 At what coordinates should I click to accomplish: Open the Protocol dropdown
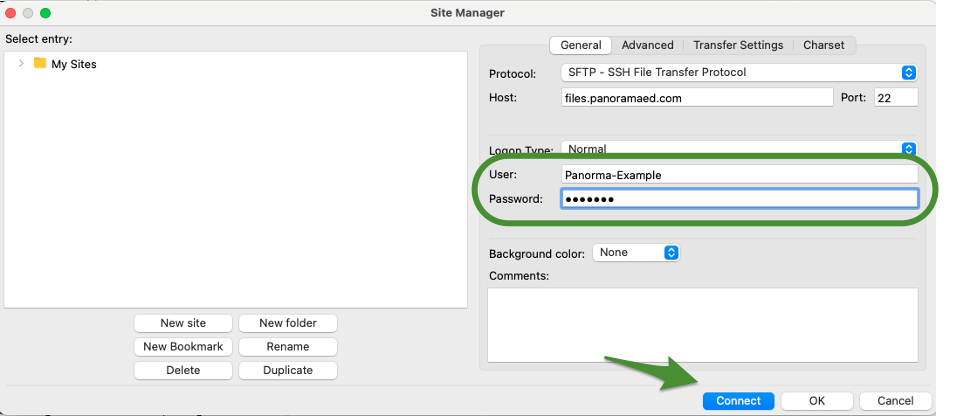pos(739,73)
